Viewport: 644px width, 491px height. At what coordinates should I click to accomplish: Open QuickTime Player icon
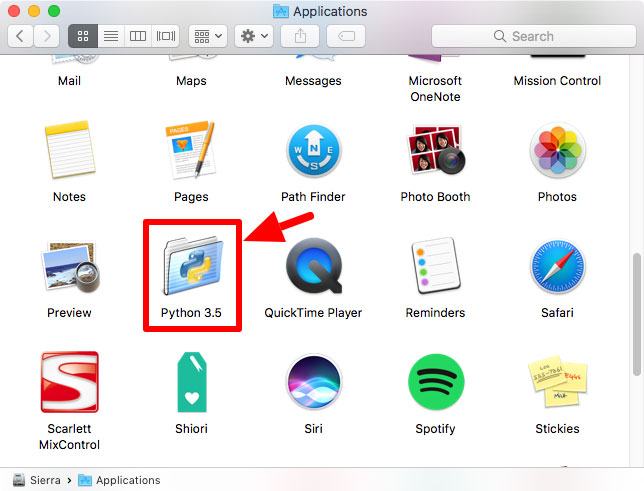pyautogui.click(x=314, y=266)
